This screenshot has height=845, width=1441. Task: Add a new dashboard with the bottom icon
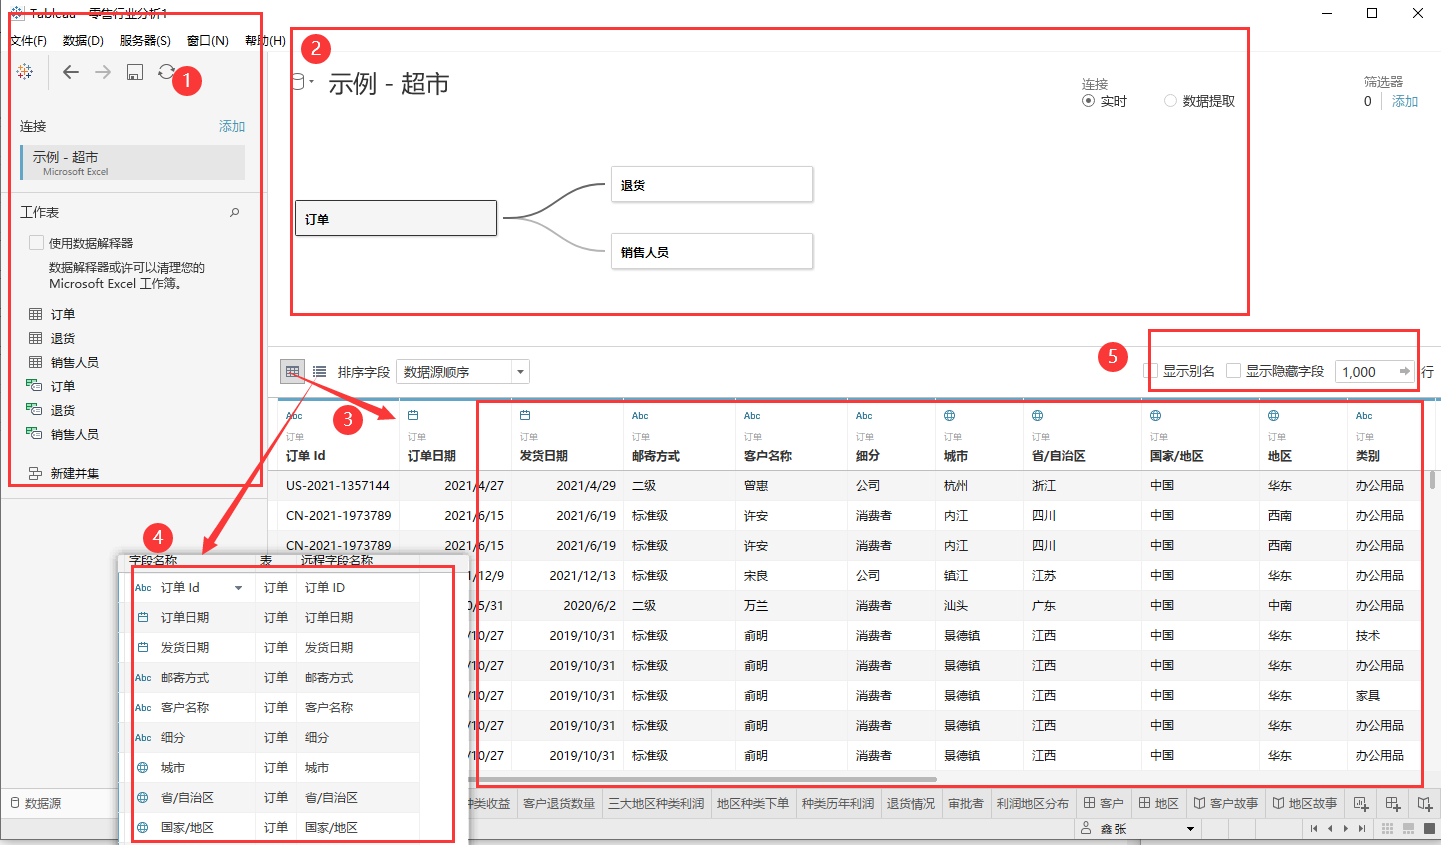1393,803
